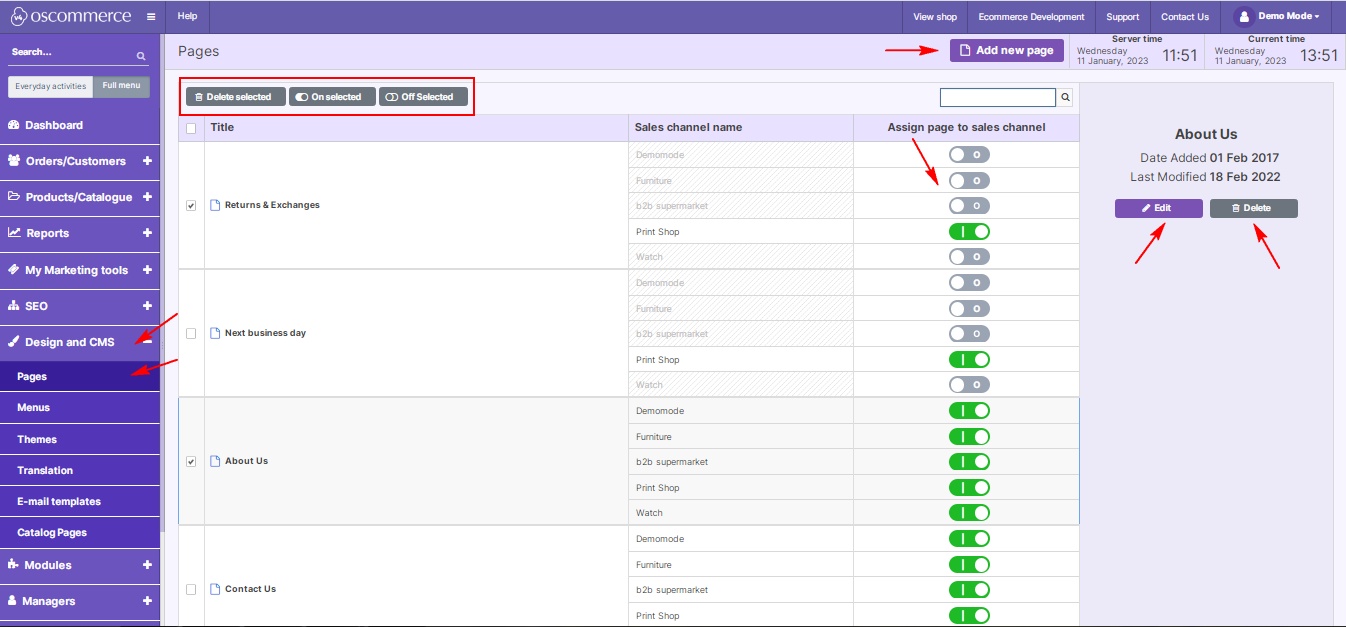This screenshot has width=1346, height=627.
Task: Click the Design and CMS brush icon
Action: coord(14,342)
